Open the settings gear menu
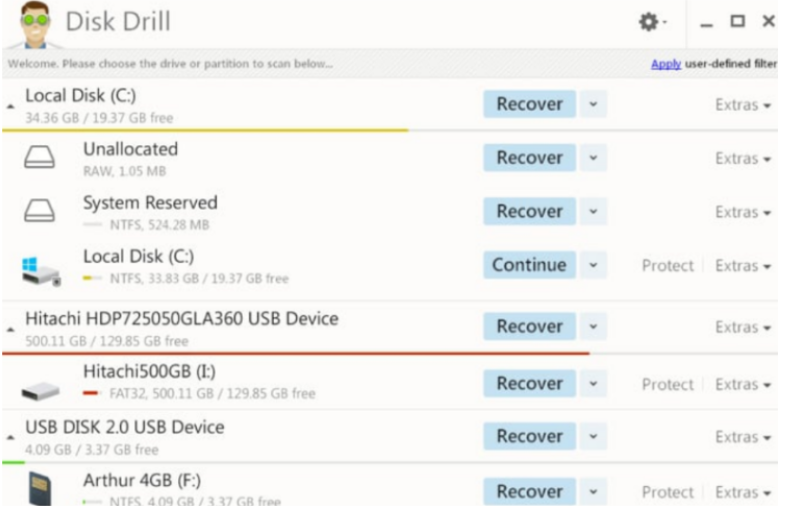The image size is (786, 506). [648, 21]
